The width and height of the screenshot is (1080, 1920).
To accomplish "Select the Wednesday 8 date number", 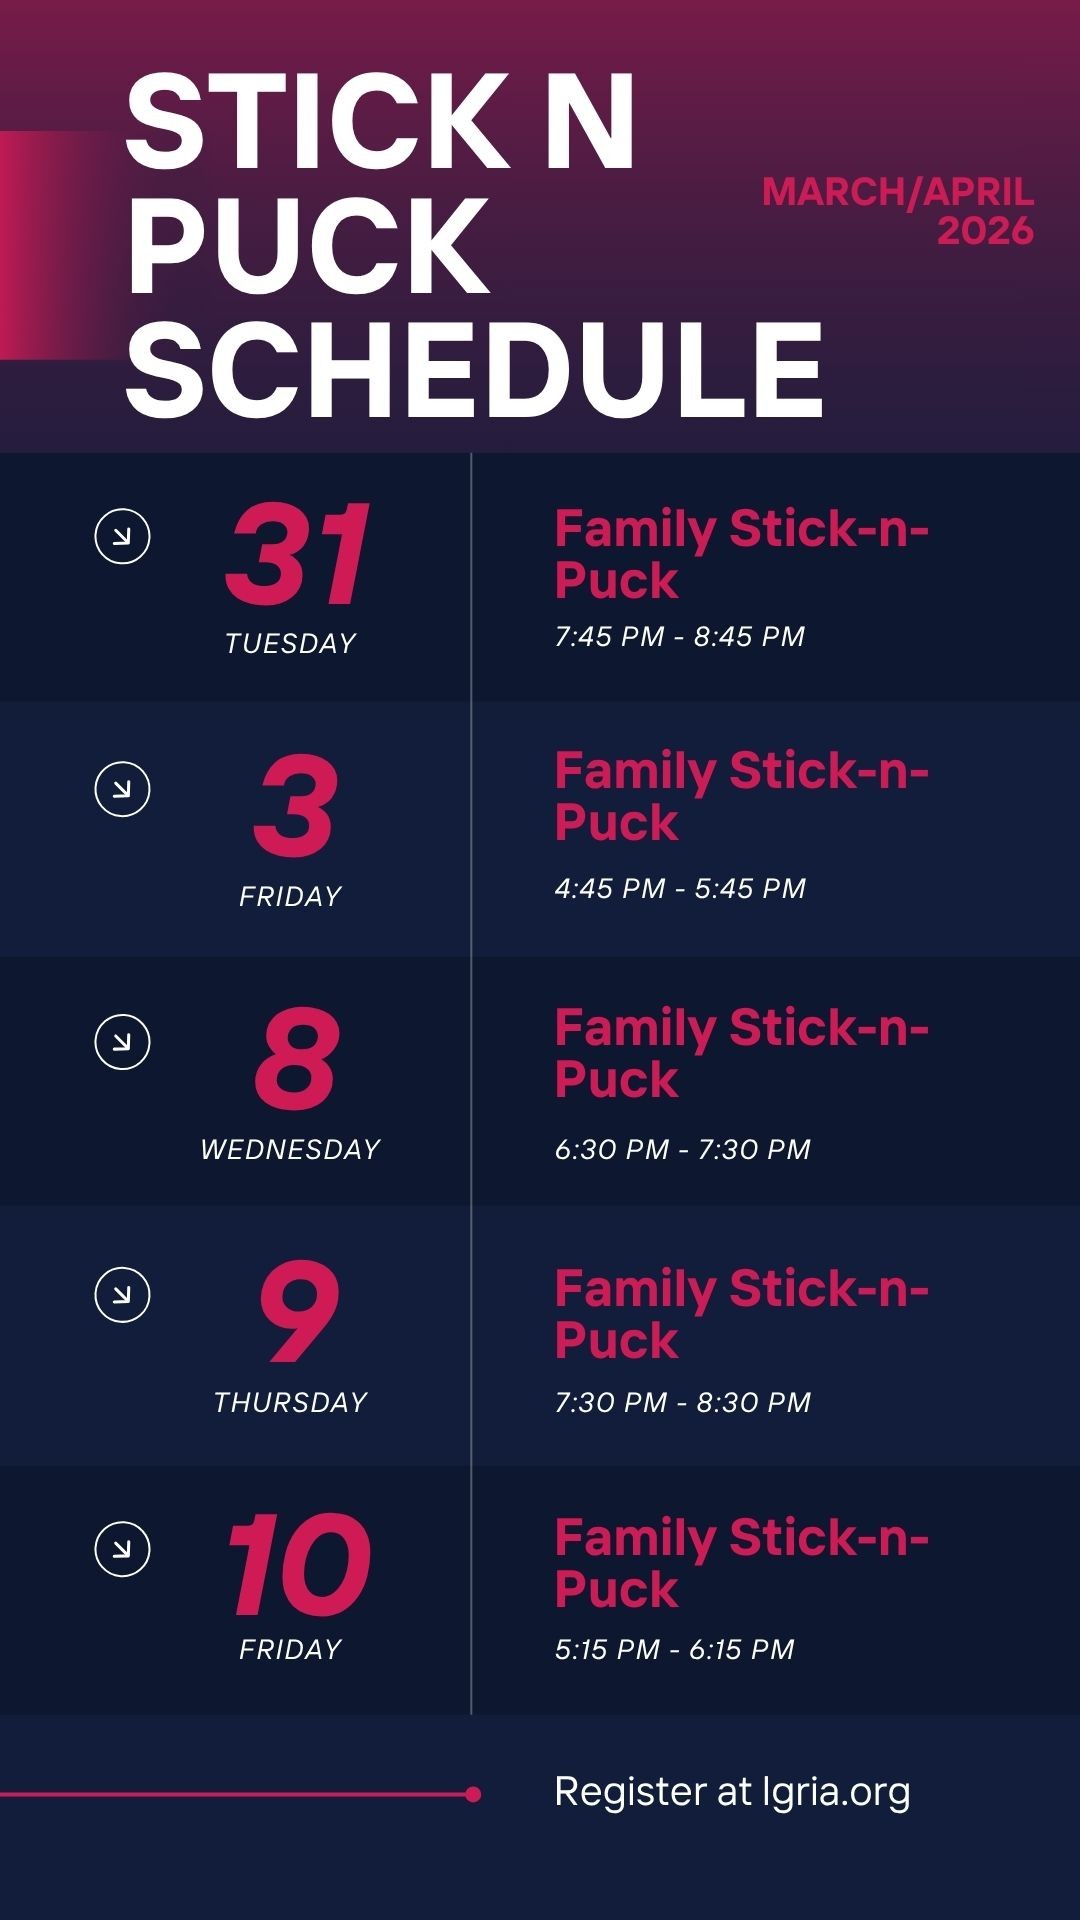I will (x=297, y=1059).
